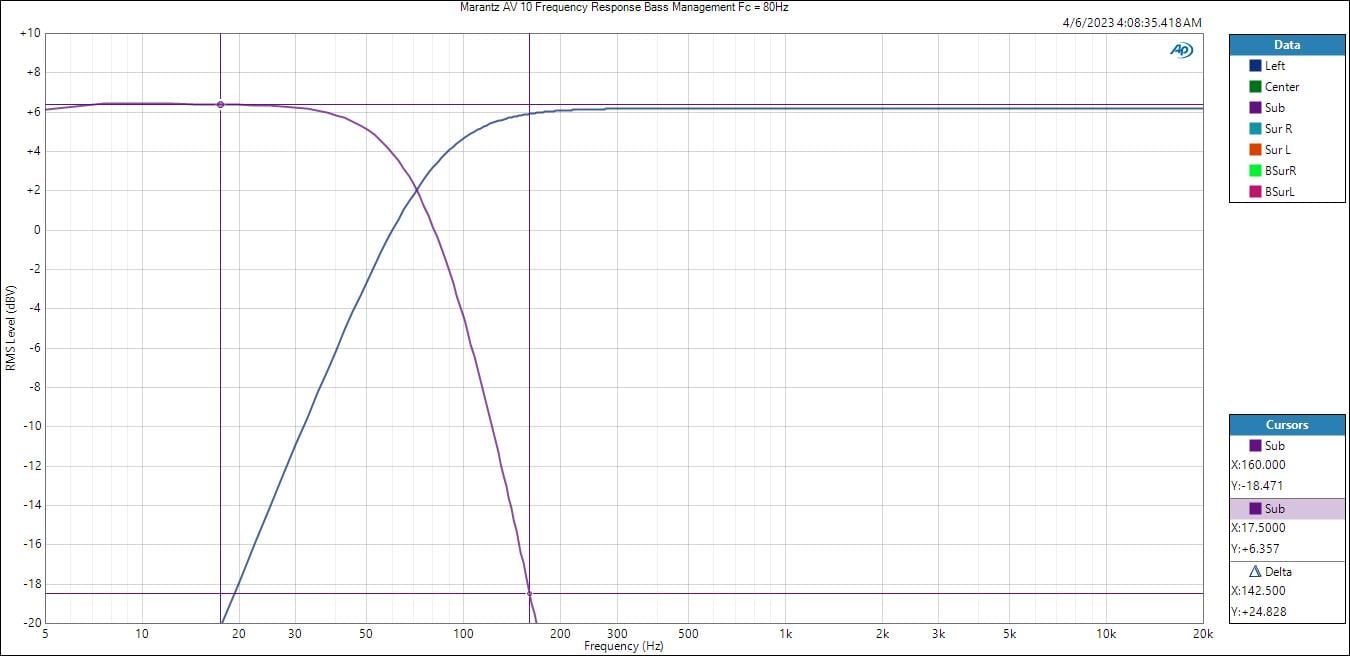Screen dimensions: 1350x656
Task: Click the timestamp above the graph
Action: click(x=1131, y=22)
